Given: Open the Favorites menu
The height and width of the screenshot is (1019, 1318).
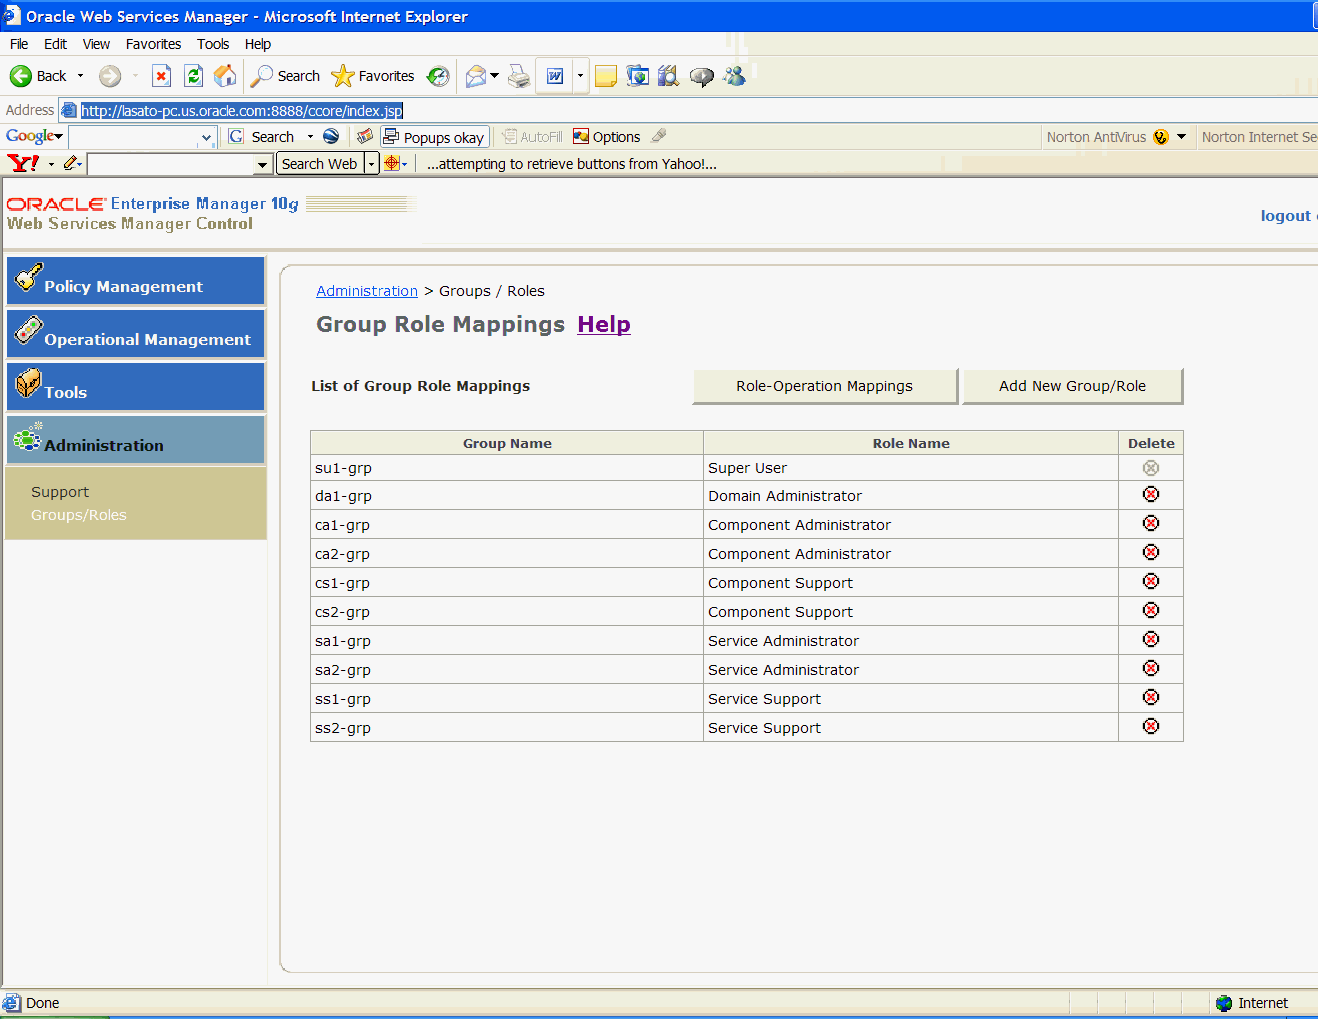Looking at the screenshot, I should (x=153, y=44).
